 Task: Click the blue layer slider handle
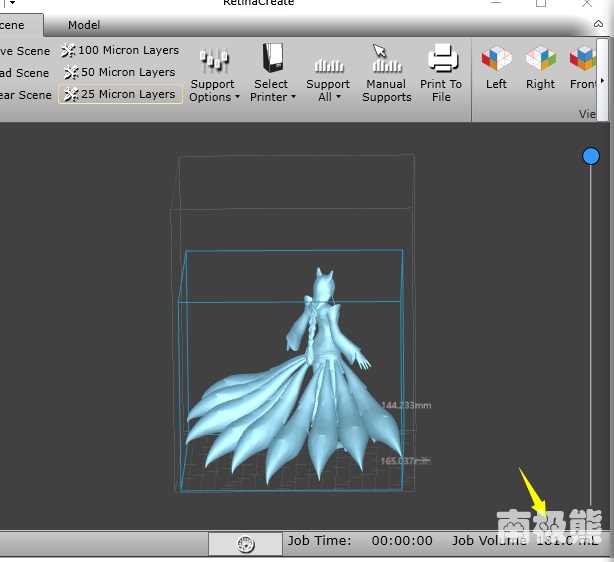tap(591, 156)
